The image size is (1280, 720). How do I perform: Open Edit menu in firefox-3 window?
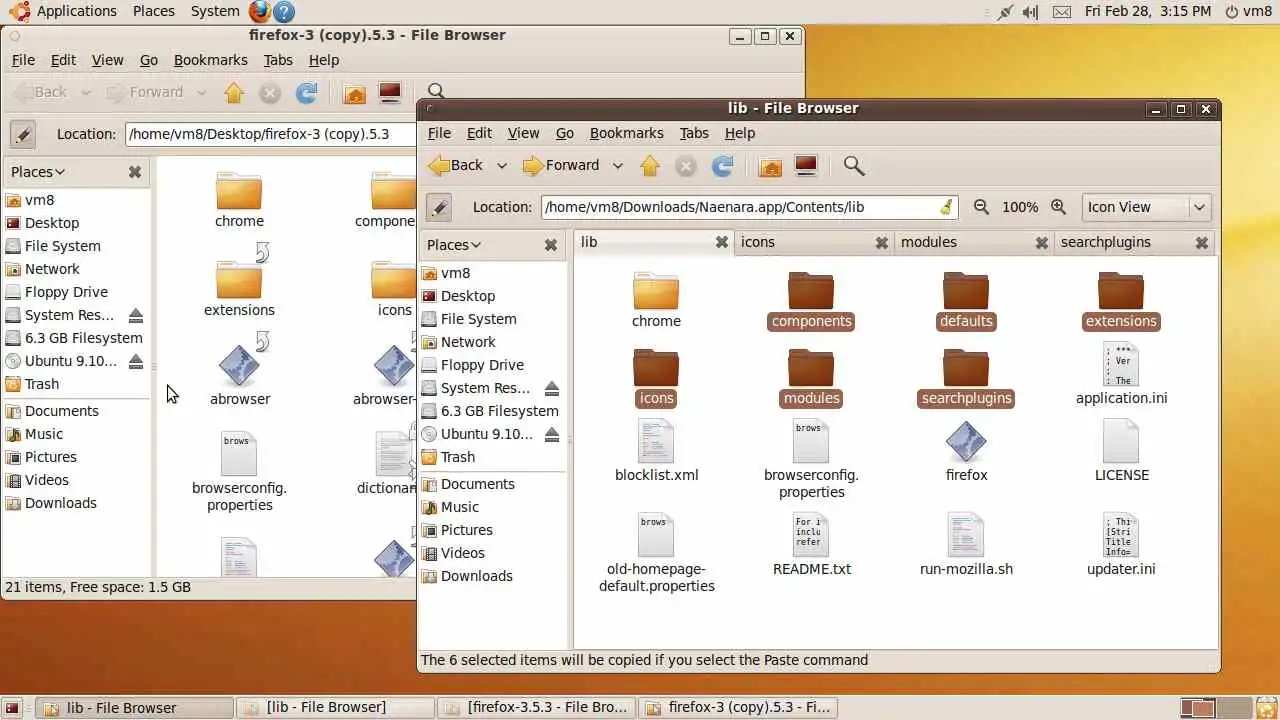[63, 60]
